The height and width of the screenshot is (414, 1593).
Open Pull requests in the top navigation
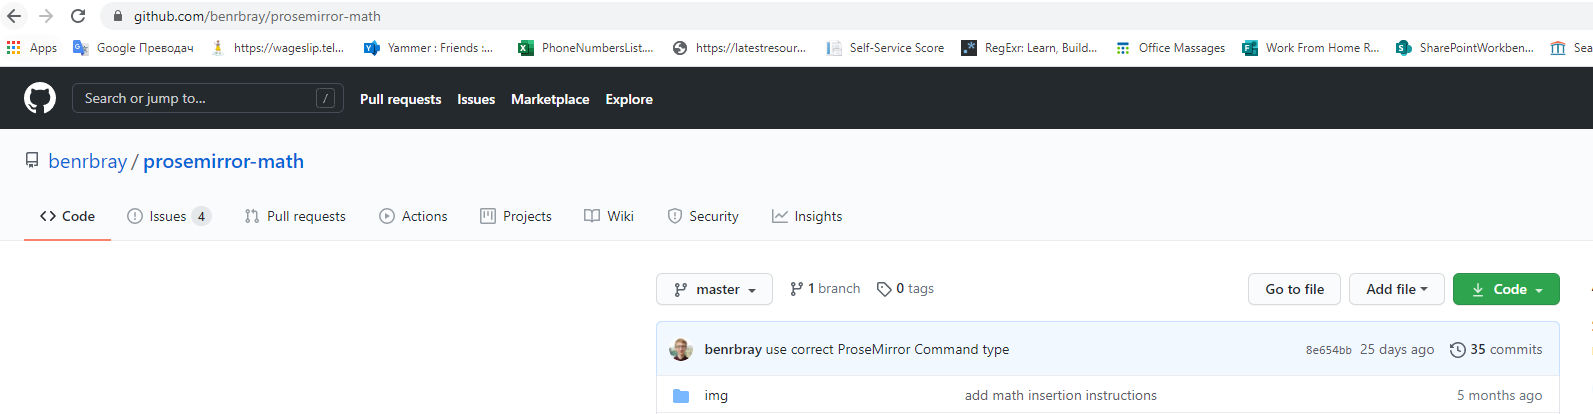pos(400,99)
